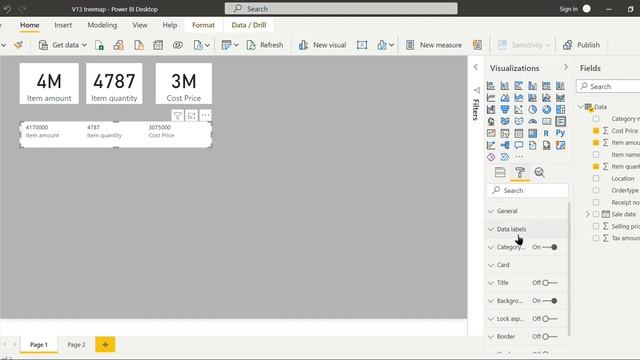Enable the Border toggle
Viewport: 640px width, 360px height.
pos(549,337)
